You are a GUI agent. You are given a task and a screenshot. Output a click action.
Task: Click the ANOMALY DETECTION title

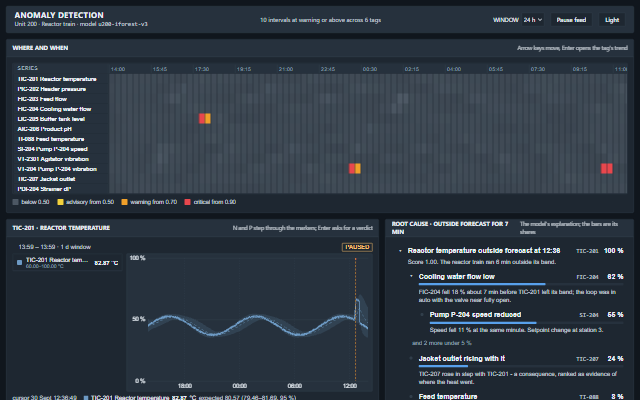coord(59,15)
